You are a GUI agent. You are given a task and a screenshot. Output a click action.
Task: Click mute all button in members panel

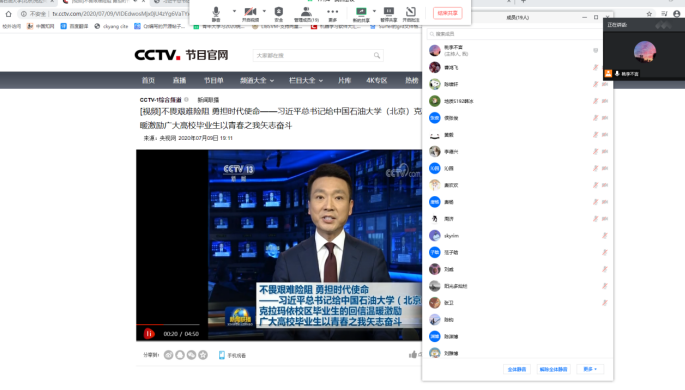click(517, 369)
